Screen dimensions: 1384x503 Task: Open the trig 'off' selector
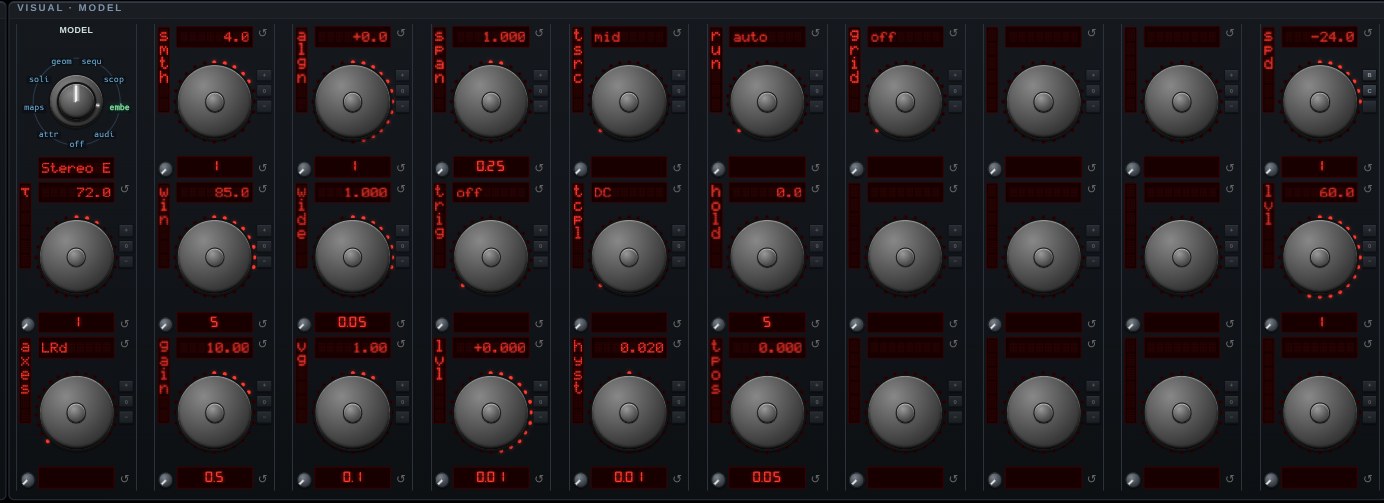pyautogui.click(x=490, y=192)
